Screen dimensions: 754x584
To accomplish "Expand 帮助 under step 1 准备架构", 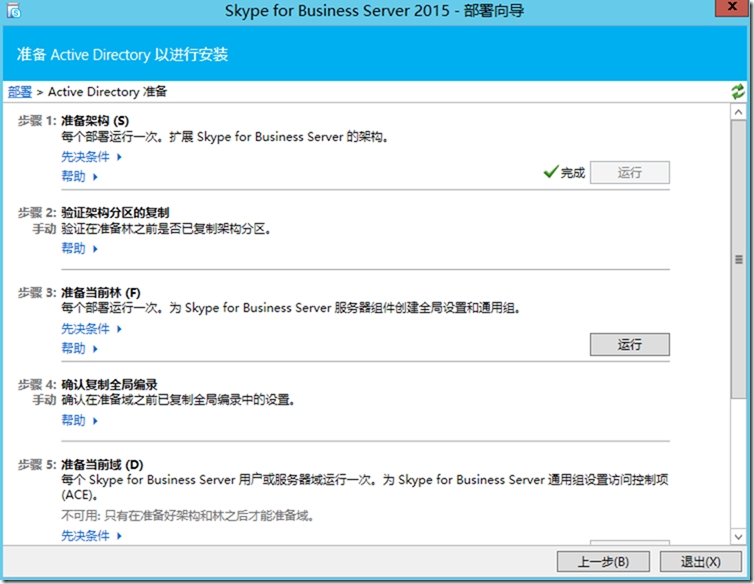I will [79, 177].
